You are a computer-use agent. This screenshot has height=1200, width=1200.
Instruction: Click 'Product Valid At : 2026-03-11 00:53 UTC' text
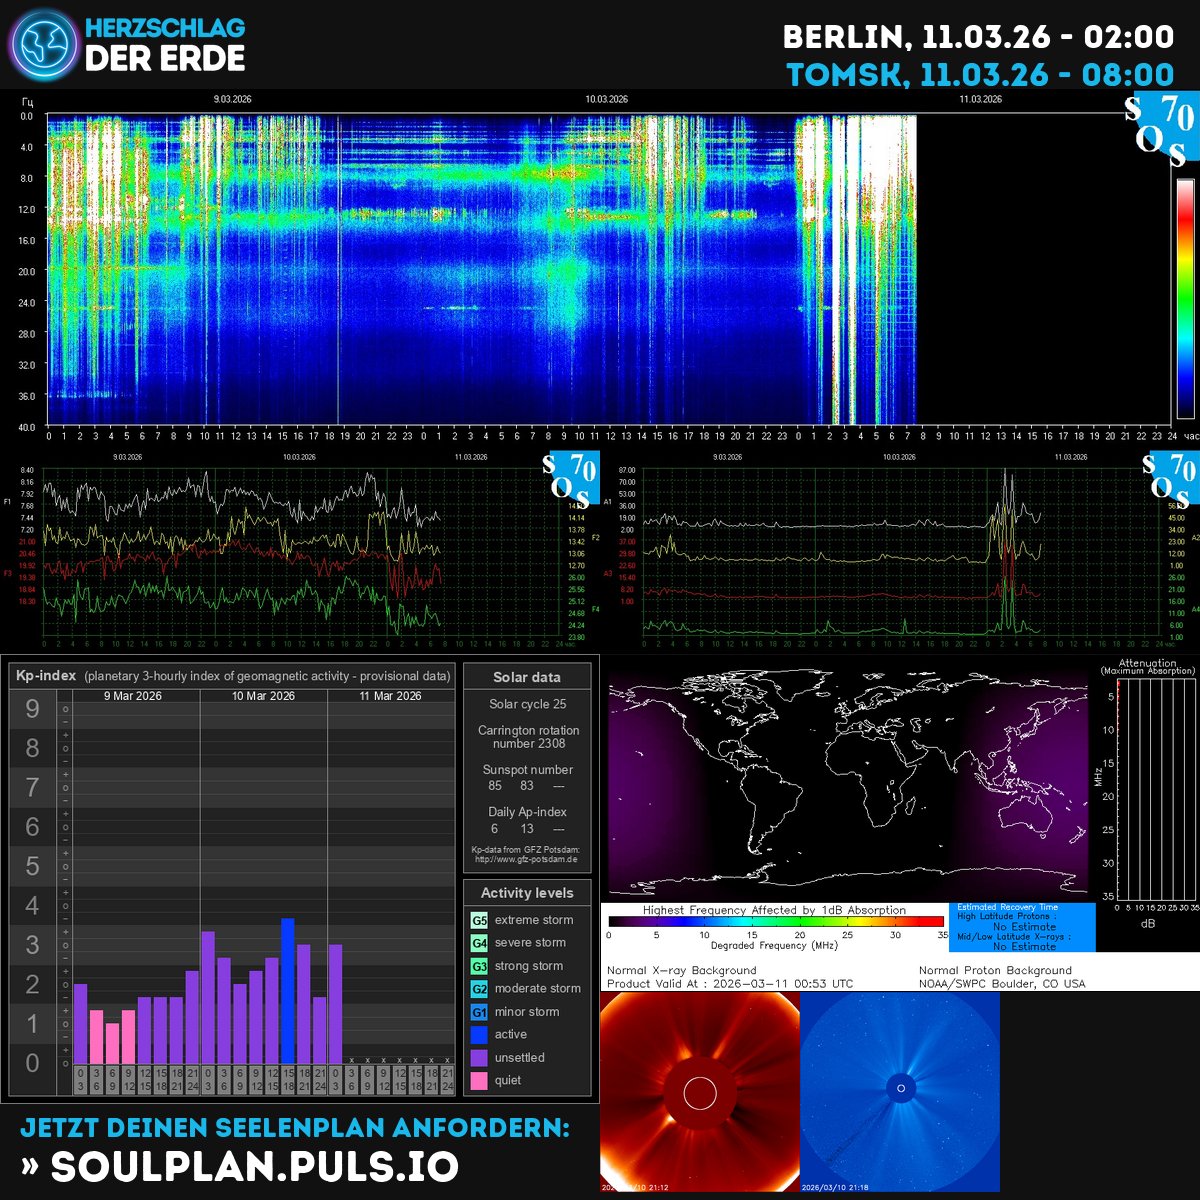[730, 984]
